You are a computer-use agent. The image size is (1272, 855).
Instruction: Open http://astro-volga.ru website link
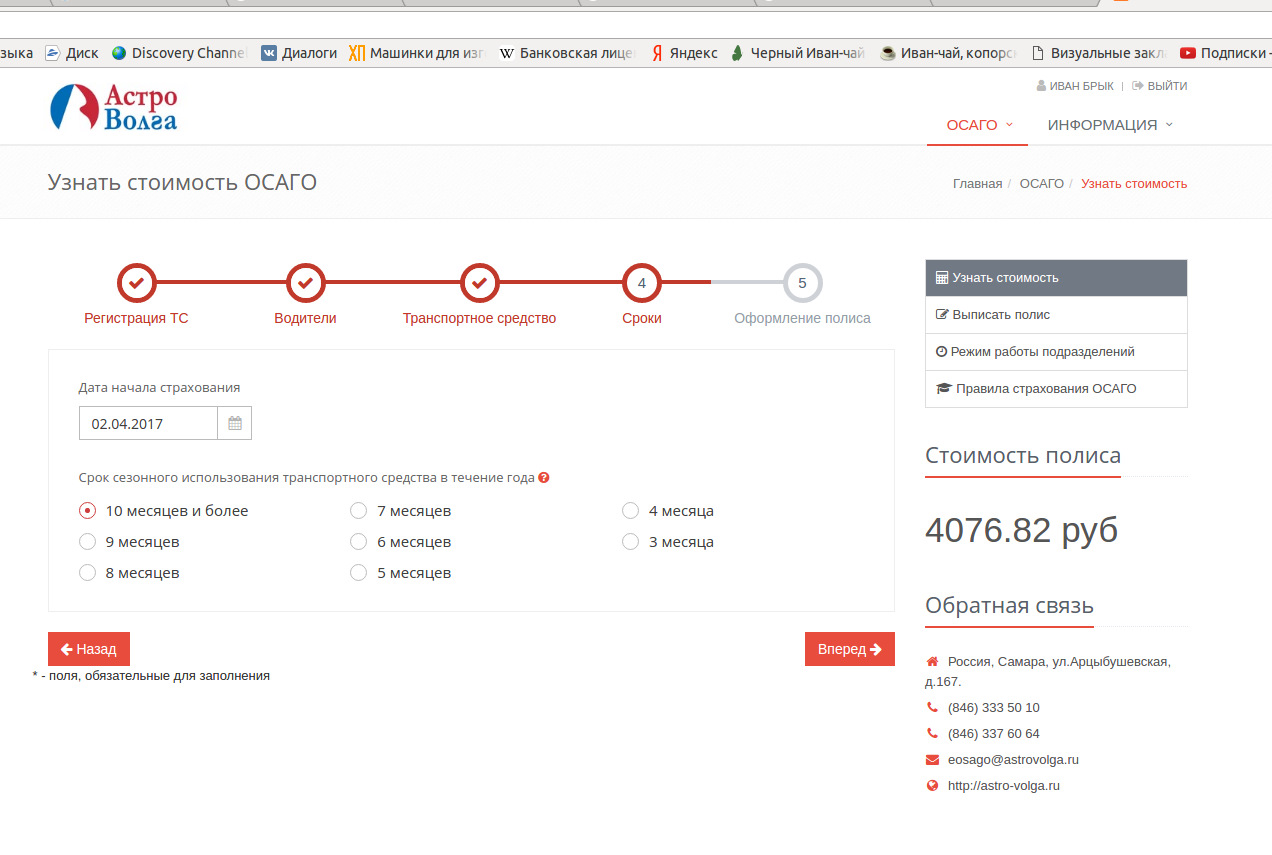click(x=1003, y=786)
